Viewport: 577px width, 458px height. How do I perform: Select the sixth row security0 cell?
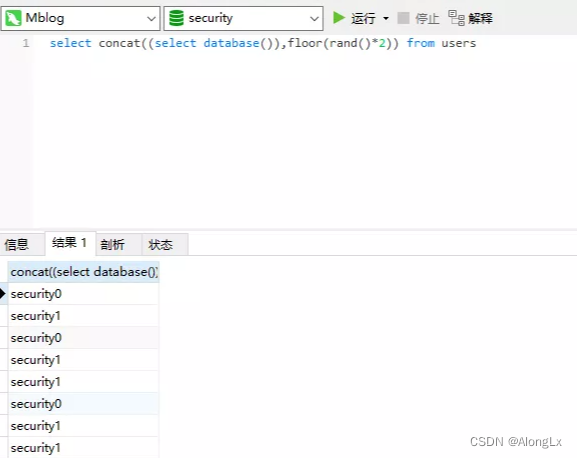pos(83,404)
